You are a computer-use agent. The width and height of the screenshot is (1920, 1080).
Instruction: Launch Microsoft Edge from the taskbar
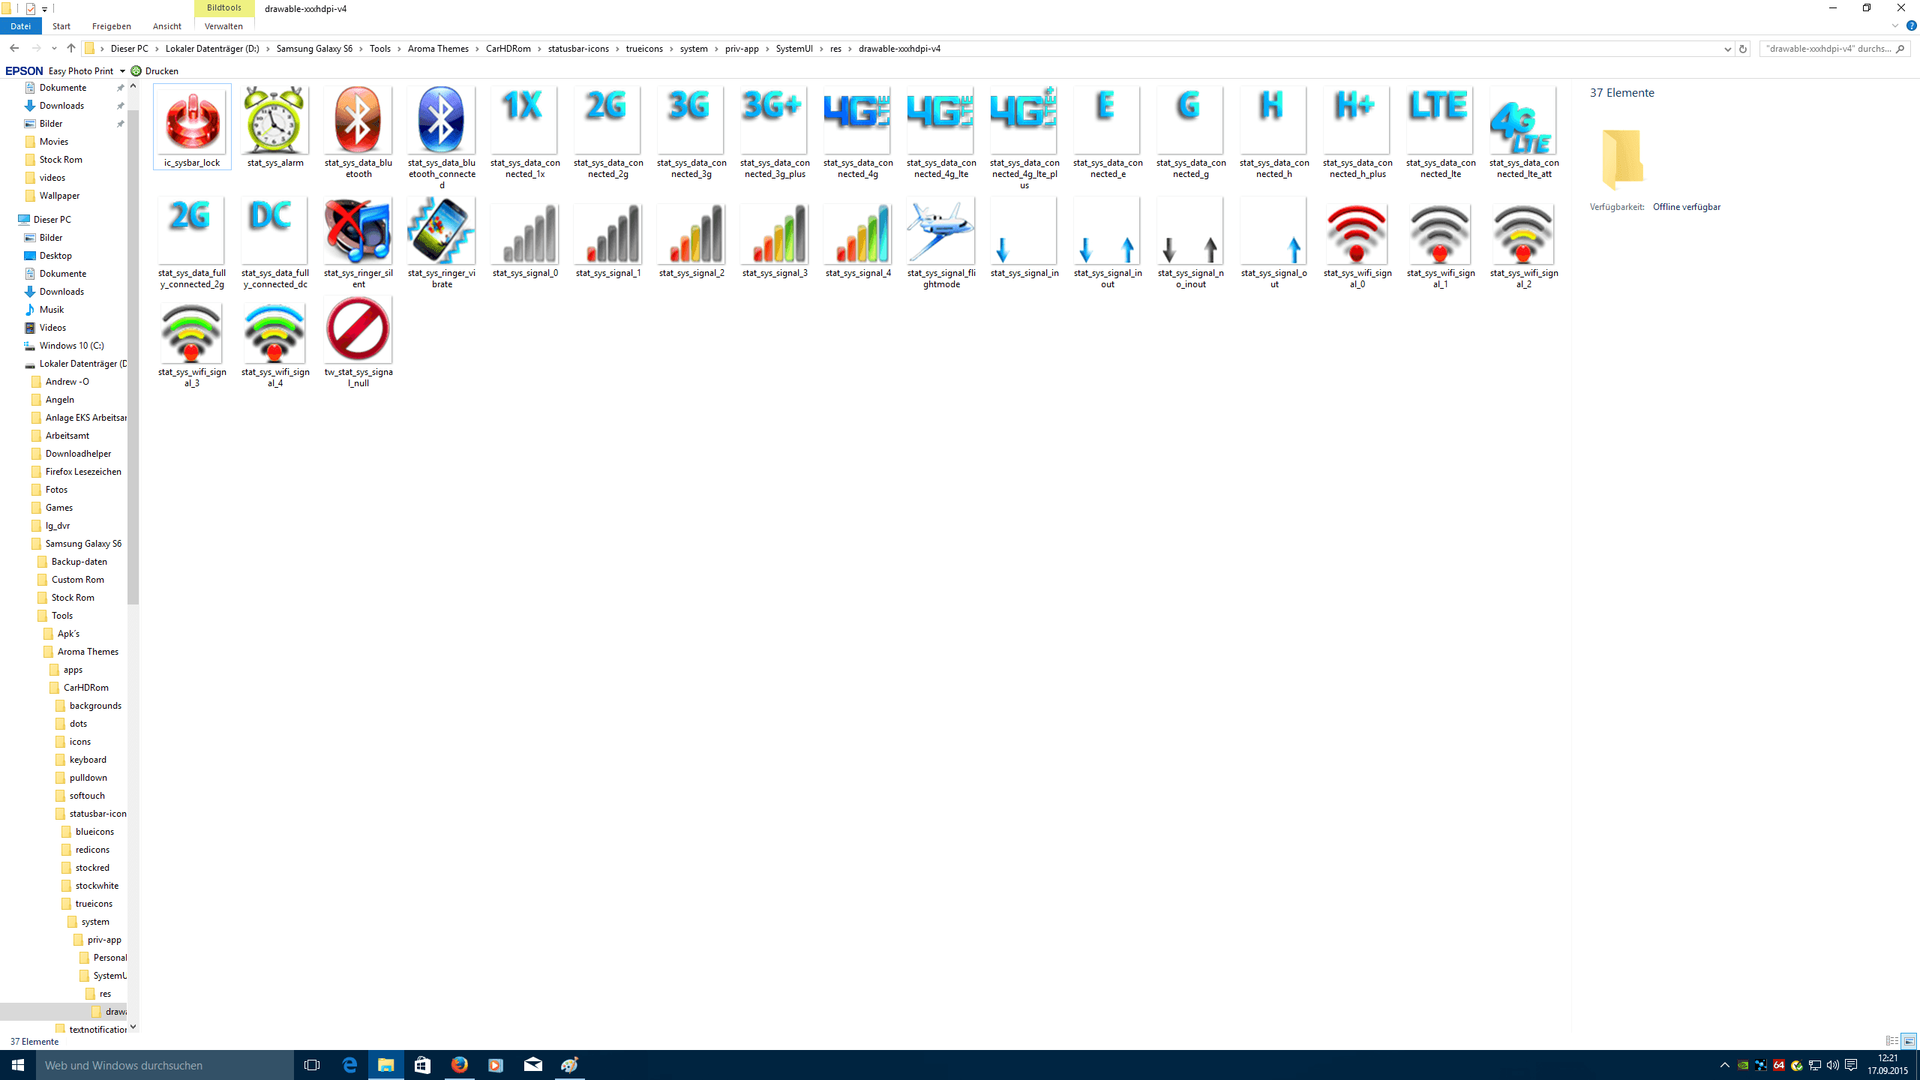pyautogui.click(x=349, y=1065)
